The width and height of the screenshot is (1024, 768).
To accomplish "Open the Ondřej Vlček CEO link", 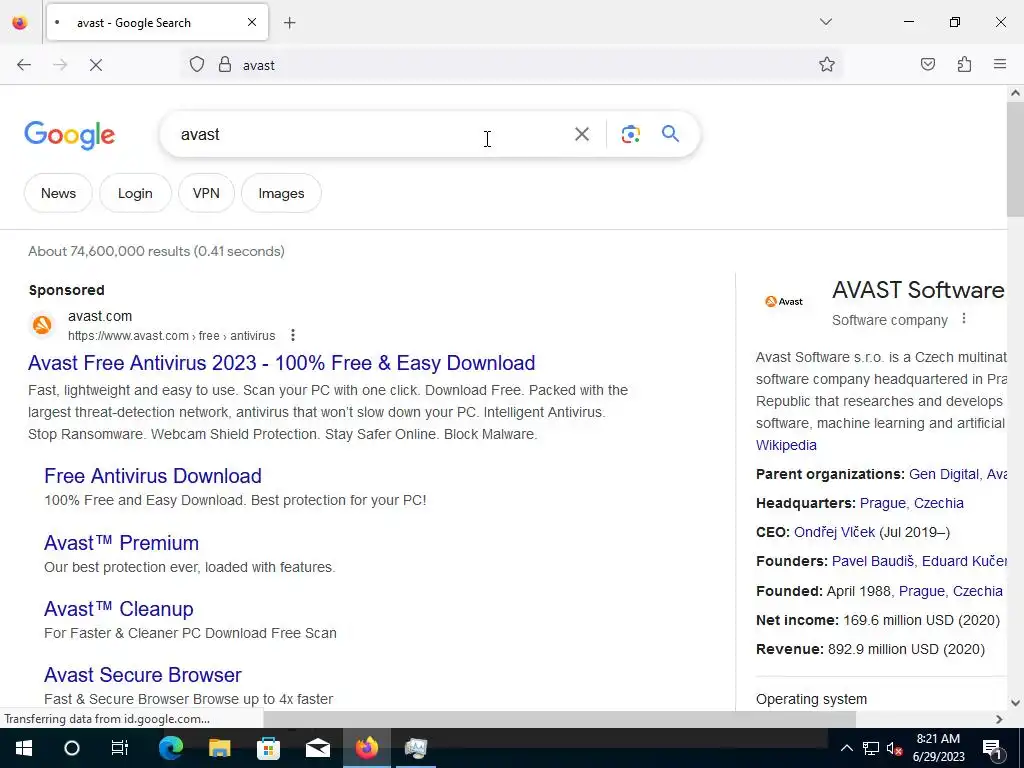I will click(x=834, y=532).
